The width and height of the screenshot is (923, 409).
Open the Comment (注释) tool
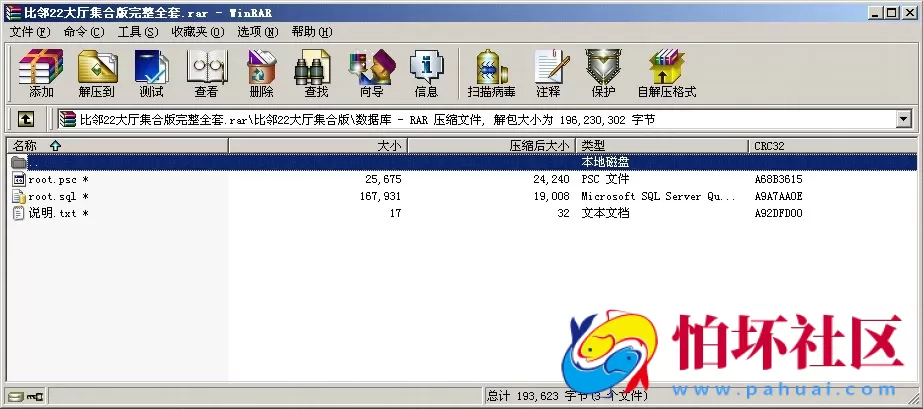(552, 73)
